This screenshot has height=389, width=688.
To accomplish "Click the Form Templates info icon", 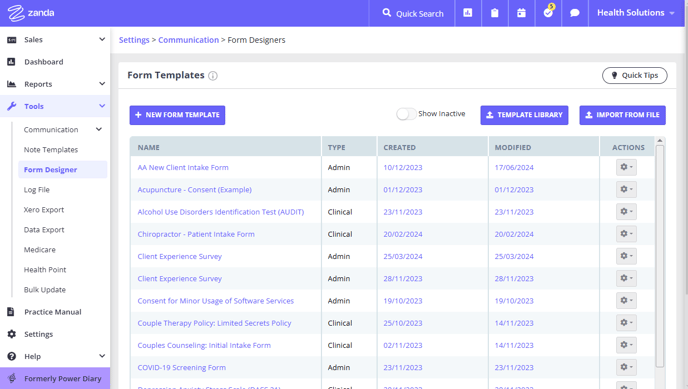I will coord(213,76).
